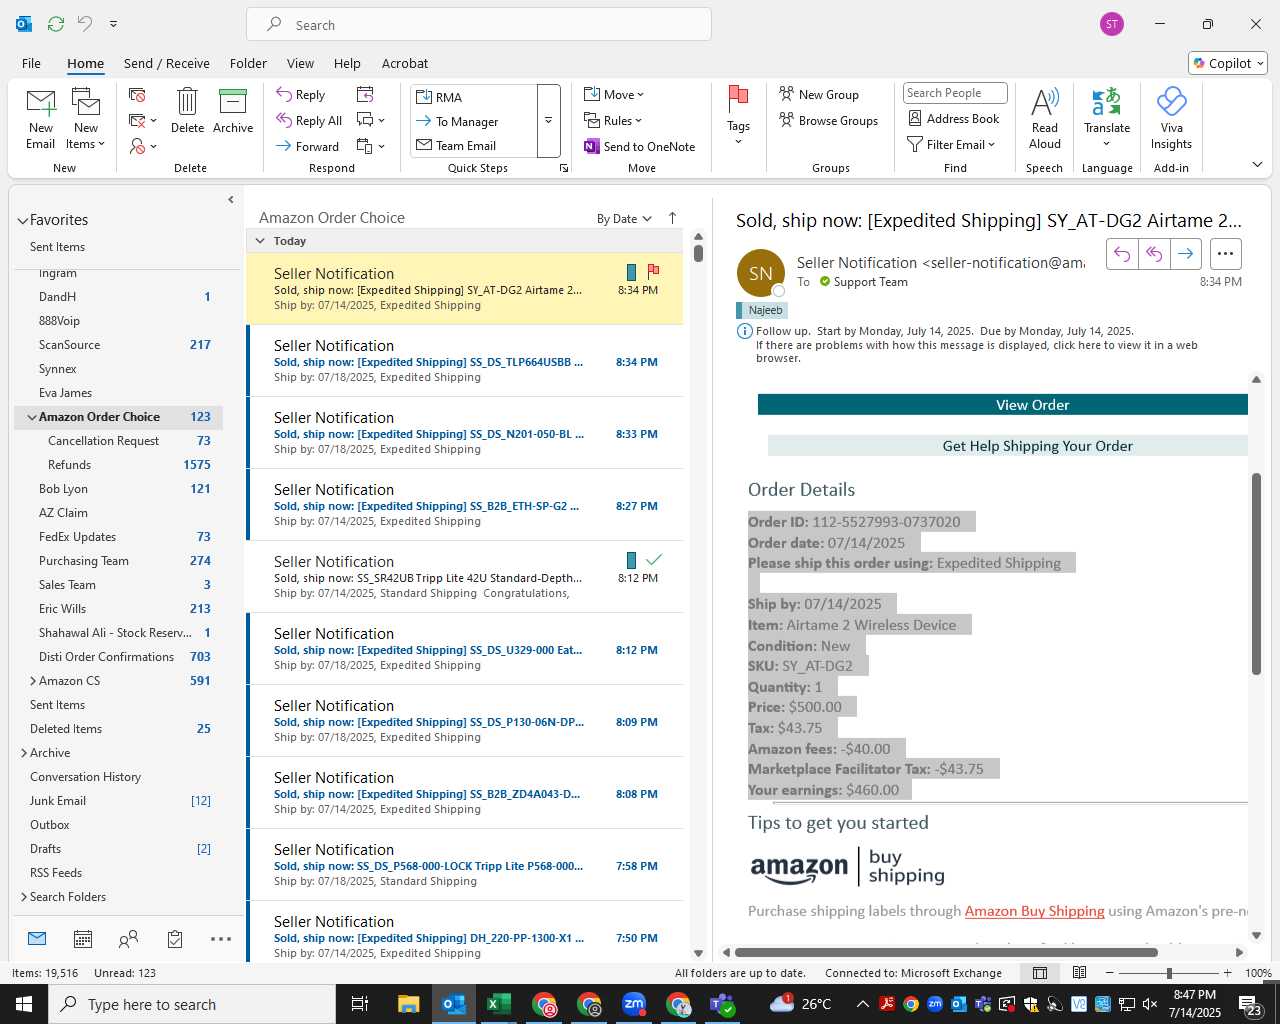Click teal category marker on first email
The height and width of the screenshot is (1024, 1280).
[x=631, y=272]
